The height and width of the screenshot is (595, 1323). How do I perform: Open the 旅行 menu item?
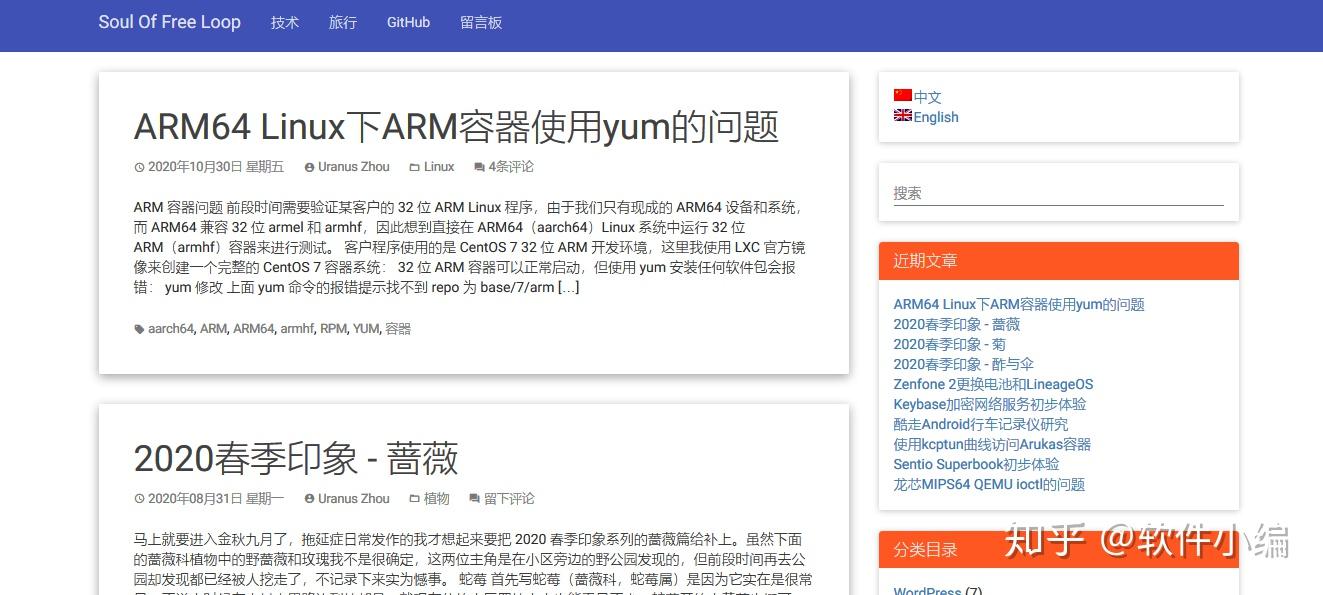click(343, 22)
